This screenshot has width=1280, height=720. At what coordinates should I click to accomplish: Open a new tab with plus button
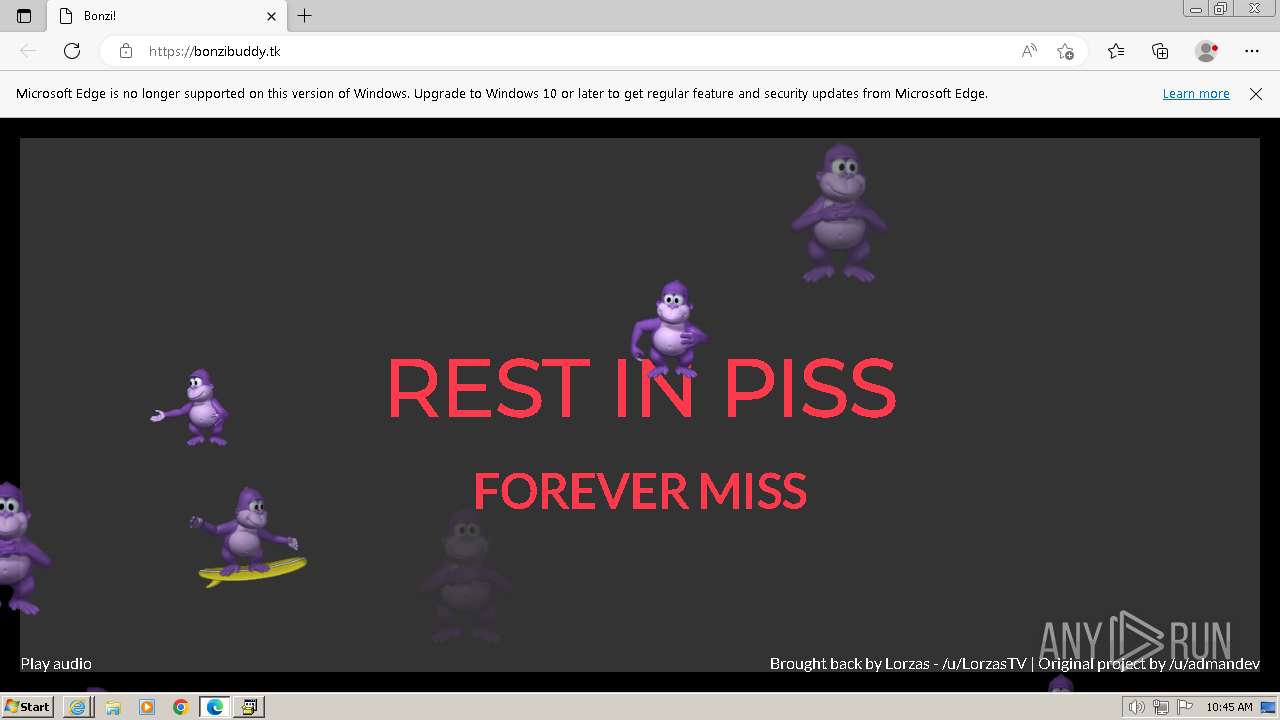pyautogui.click(x=305, y=16)
